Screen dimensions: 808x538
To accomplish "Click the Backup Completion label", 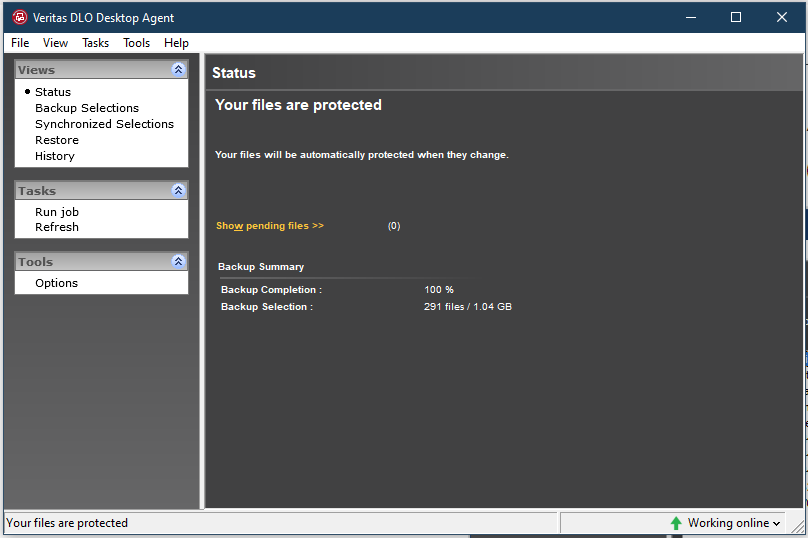I will tap(271, 290).
